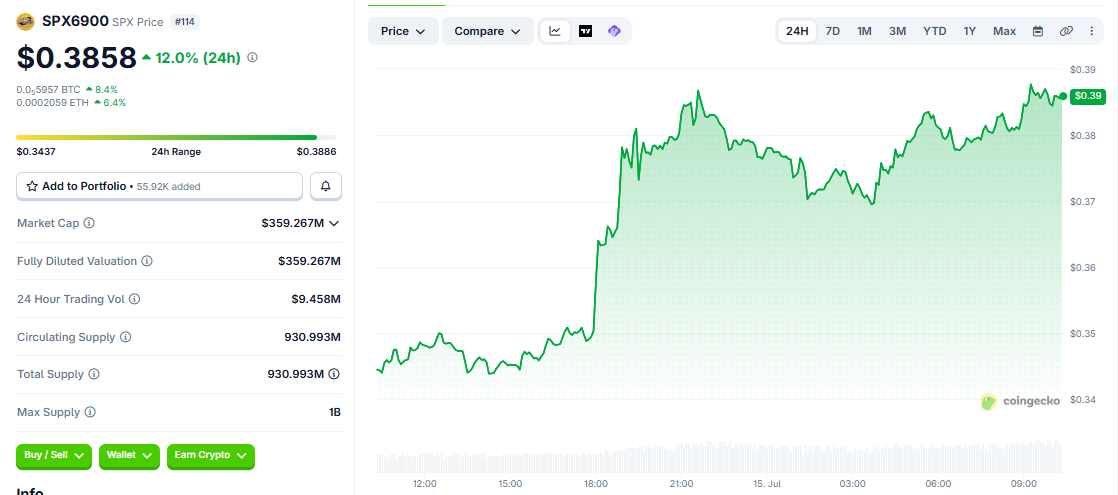
Task: Show Max Supply info icon
Action: [x=90, y=412]
